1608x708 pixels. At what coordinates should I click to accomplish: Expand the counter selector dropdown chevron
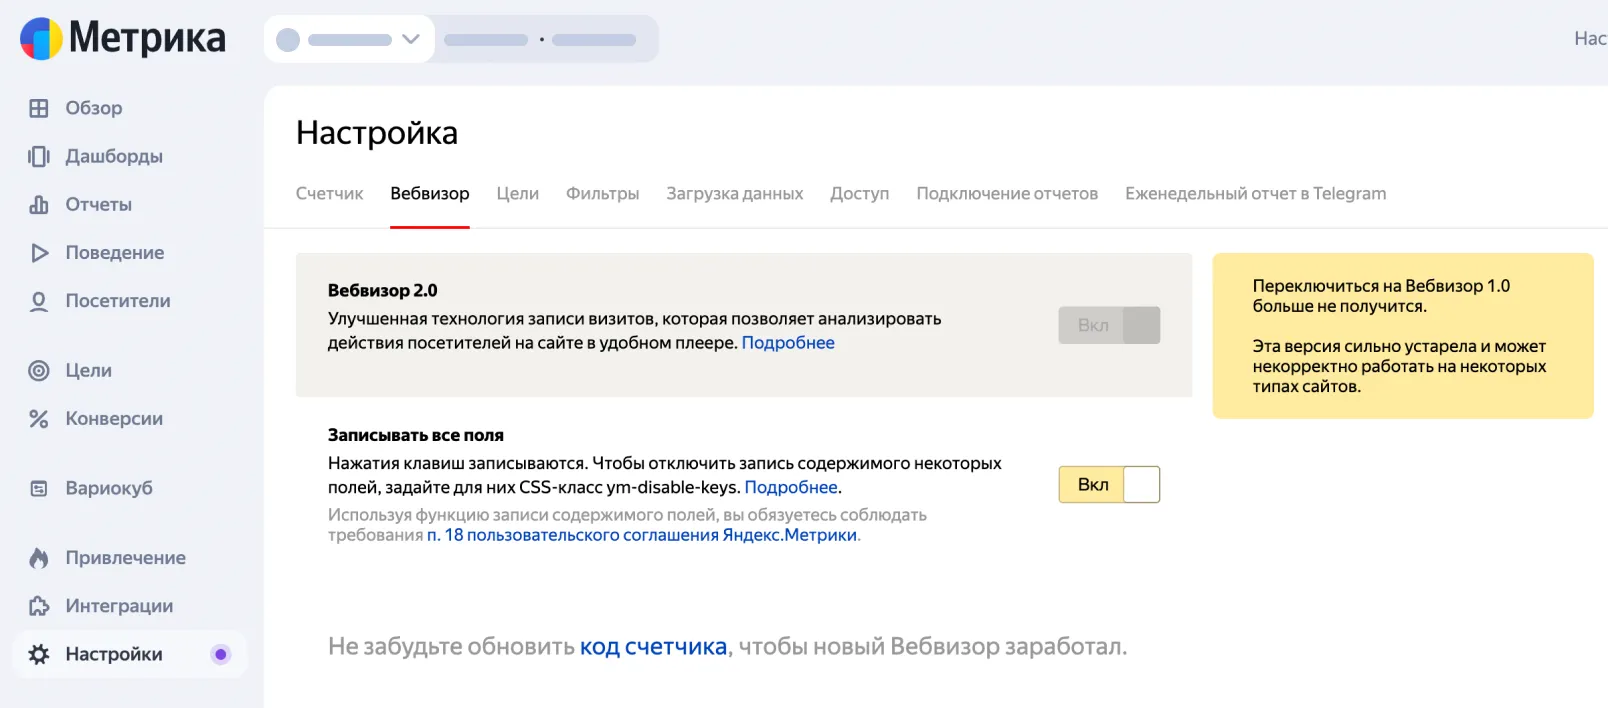(x=410, y=39)
